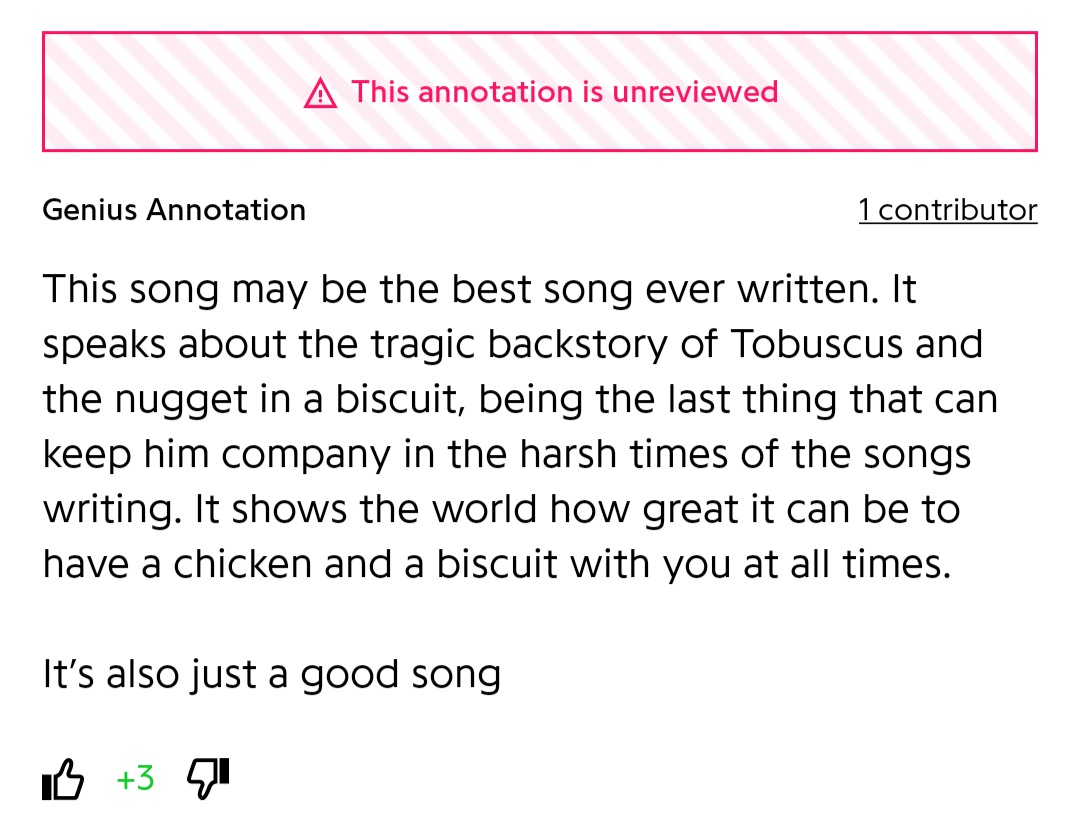This screenshot has height=834, width=1080.
Task: Click the phrase 'tragic backstory'
Action: point(519,344)
